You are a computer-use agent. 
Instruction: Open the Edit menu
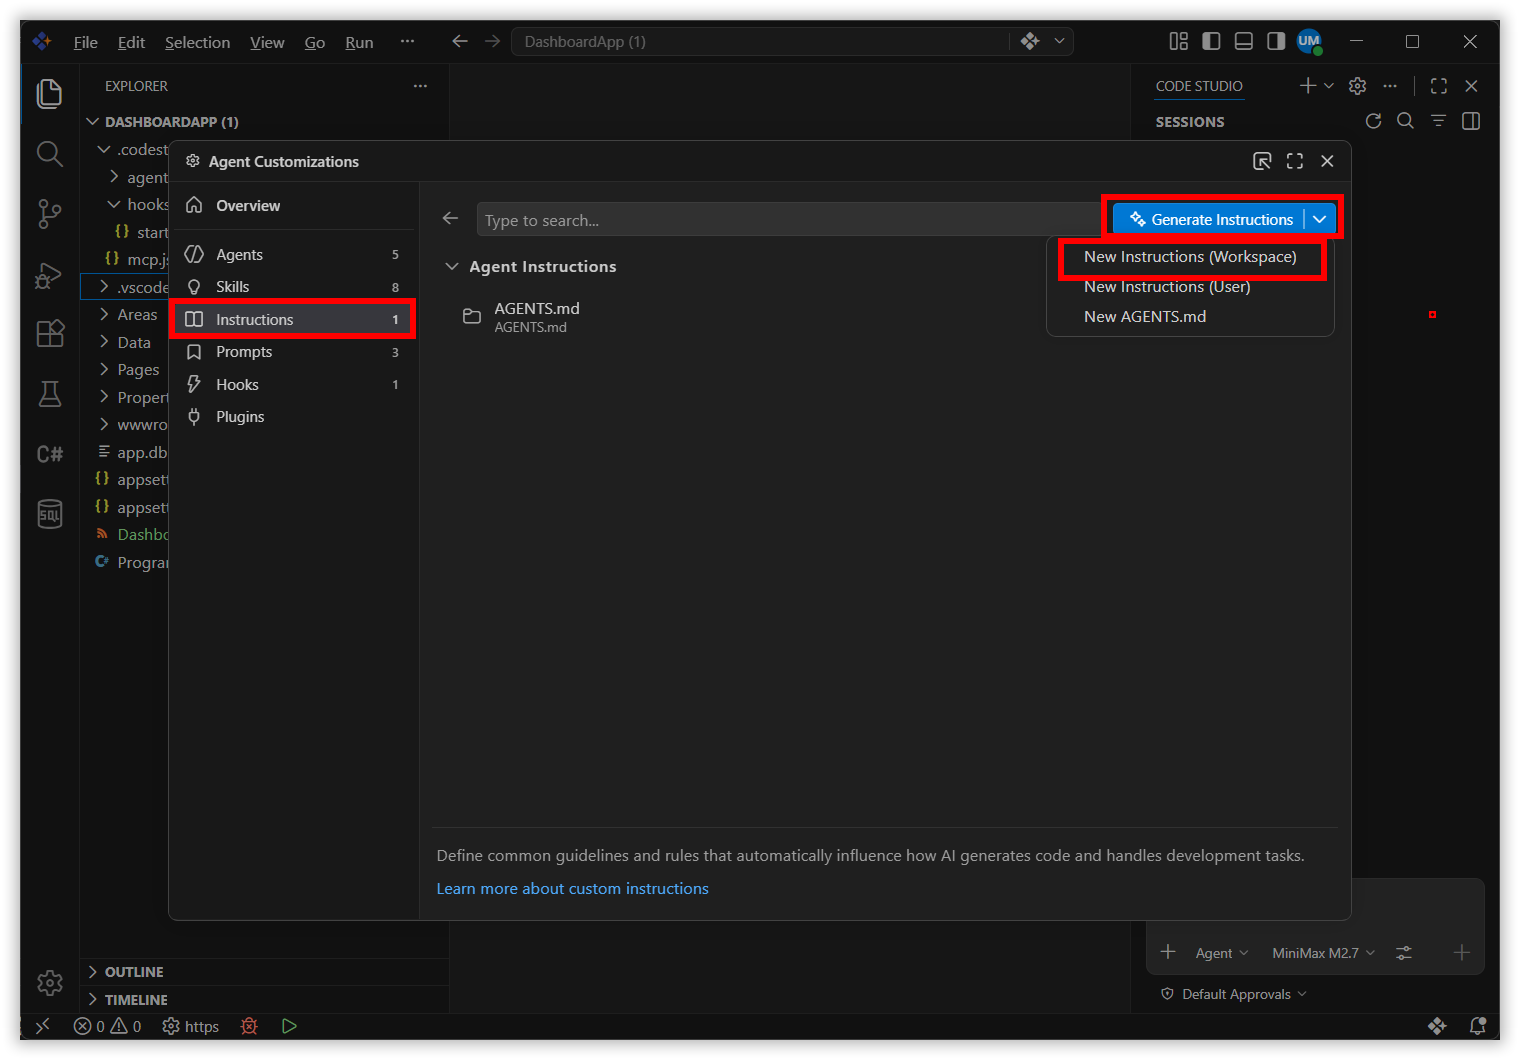click(x=131, y=42)
